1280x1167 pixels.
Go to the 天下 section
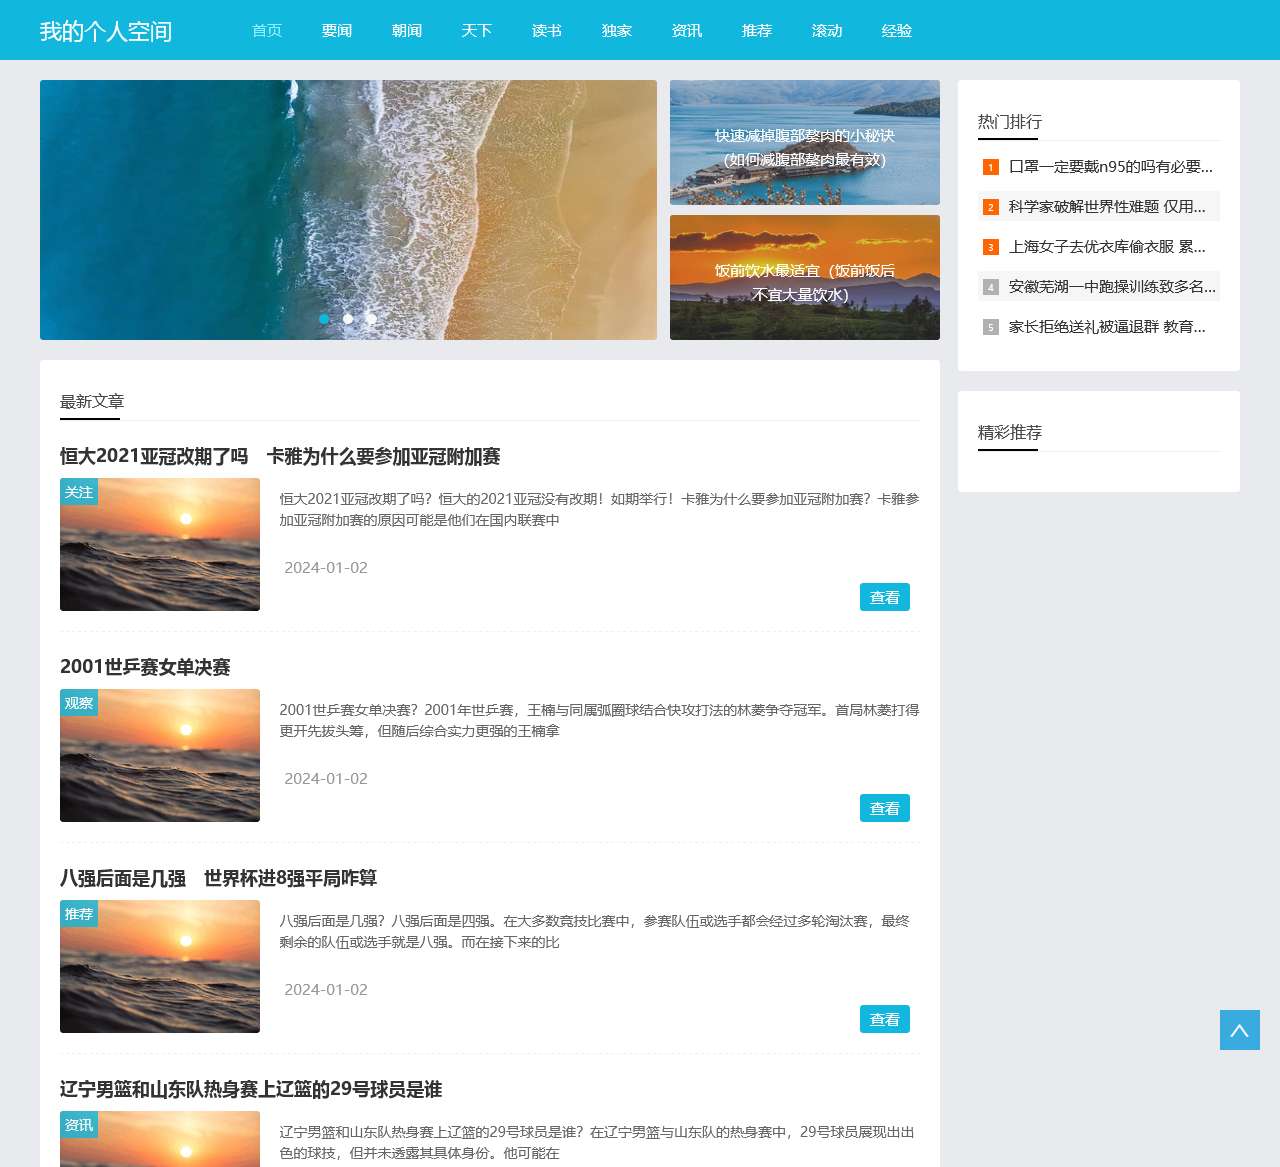477,30
